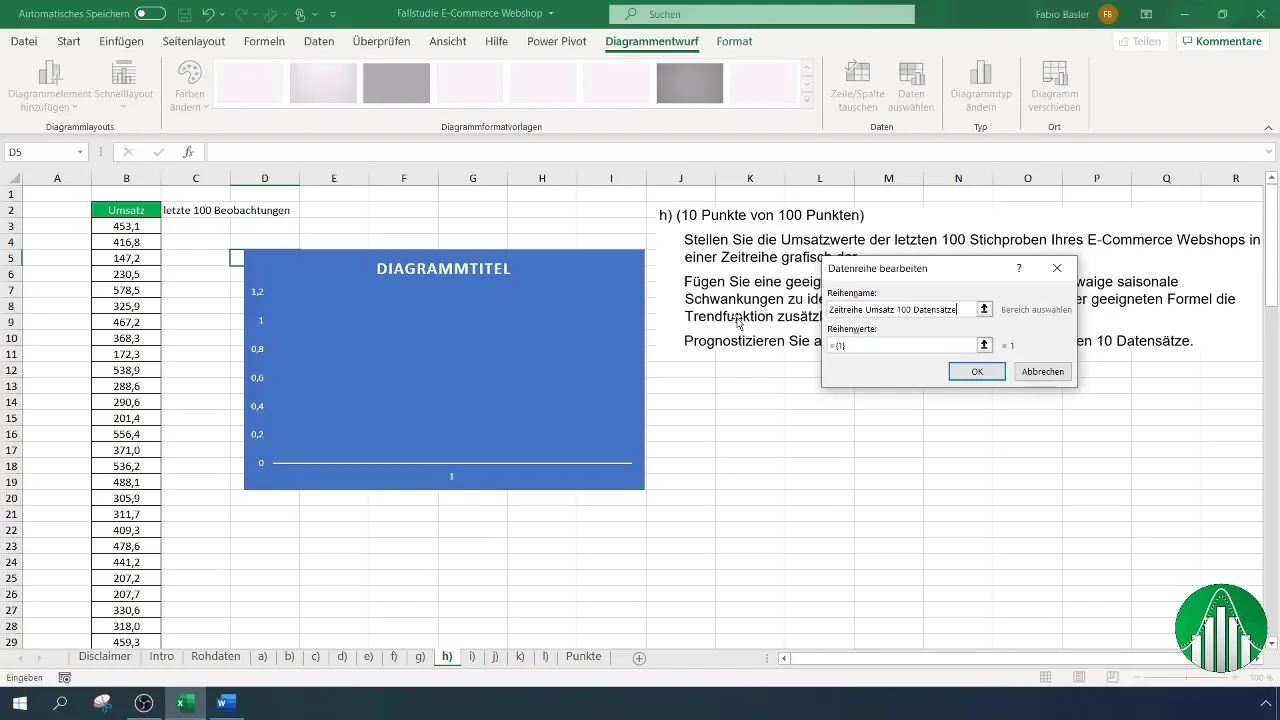The image size is (1280, 720).
Task: Open the Diagrammelement hinzufügen menu
Action: pos(48,86)
